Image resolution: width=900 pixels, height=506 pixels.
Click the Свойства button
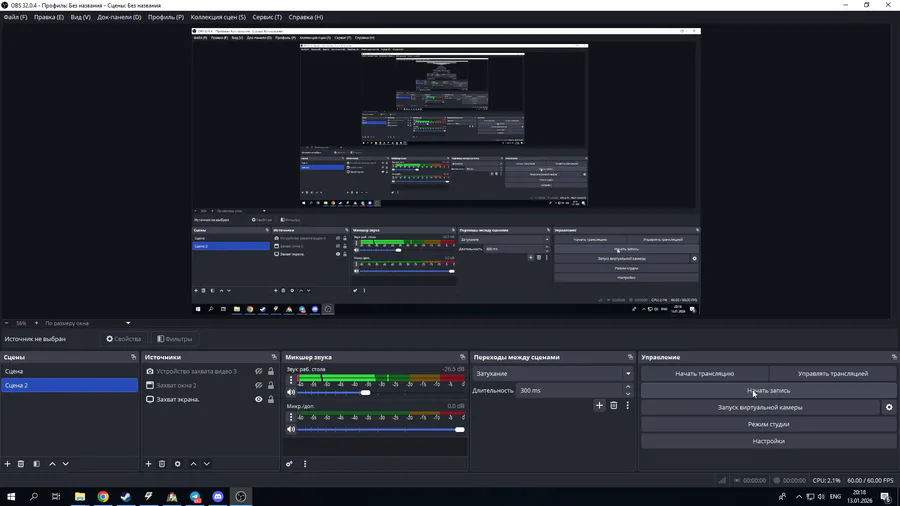pyautogui.click(x=124, y=339)
